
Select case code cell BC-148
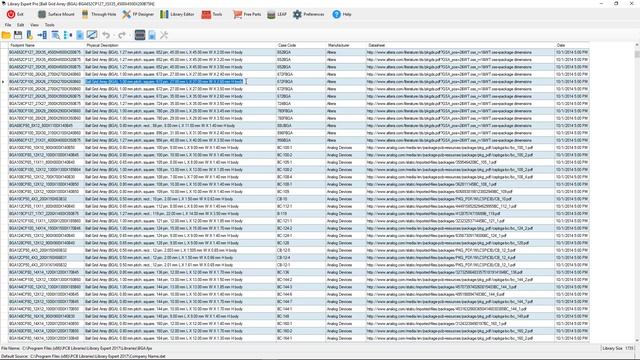point(301,316)
